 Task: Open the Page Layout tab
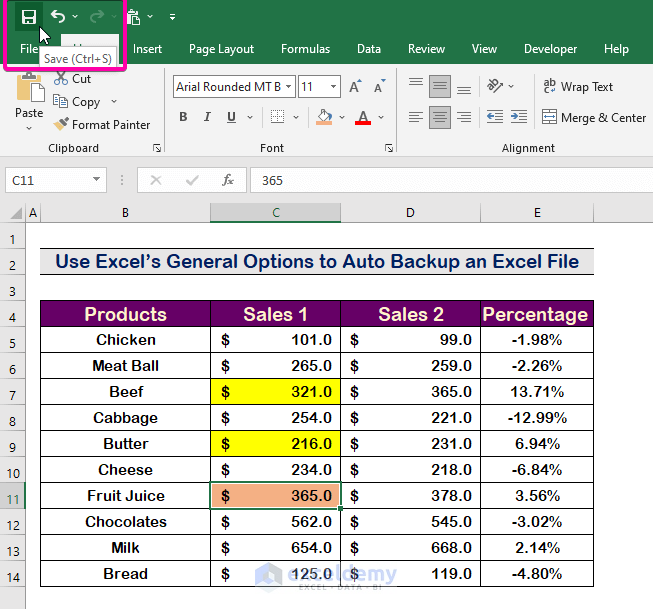(221, 49)
